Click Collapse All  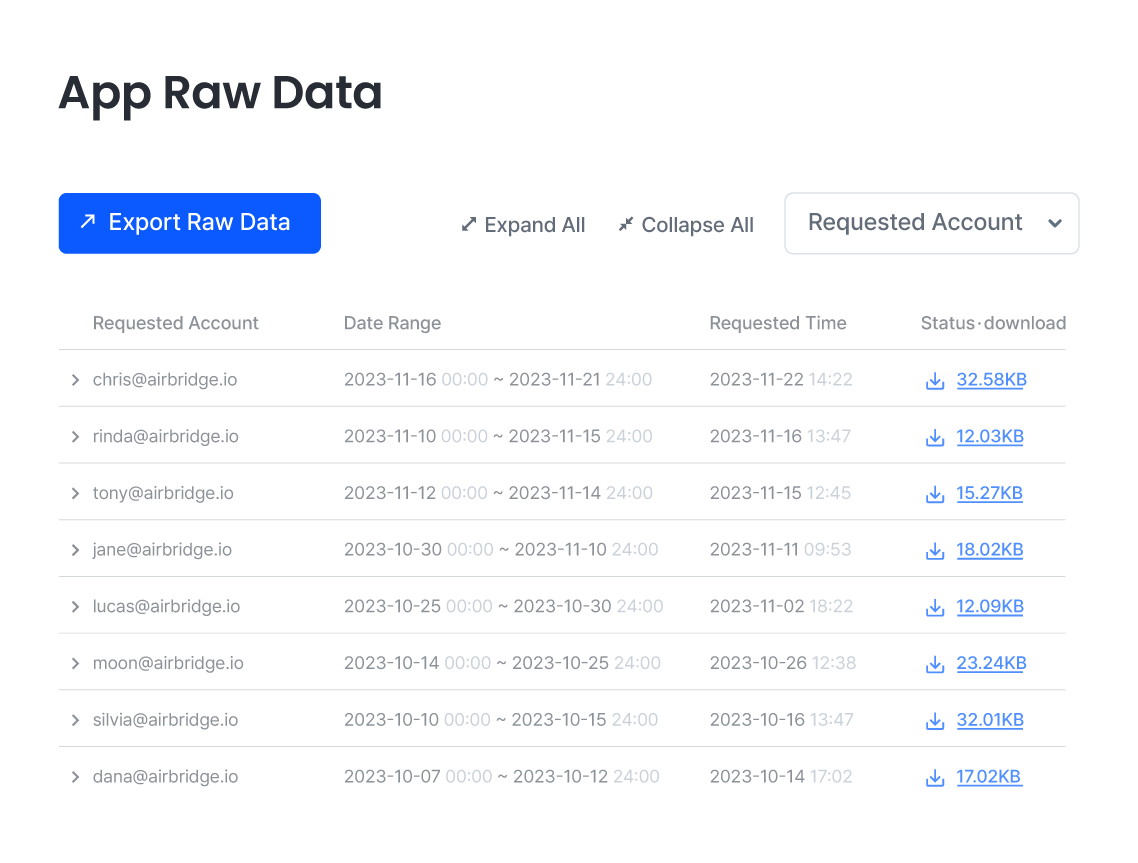coord(686,225)
